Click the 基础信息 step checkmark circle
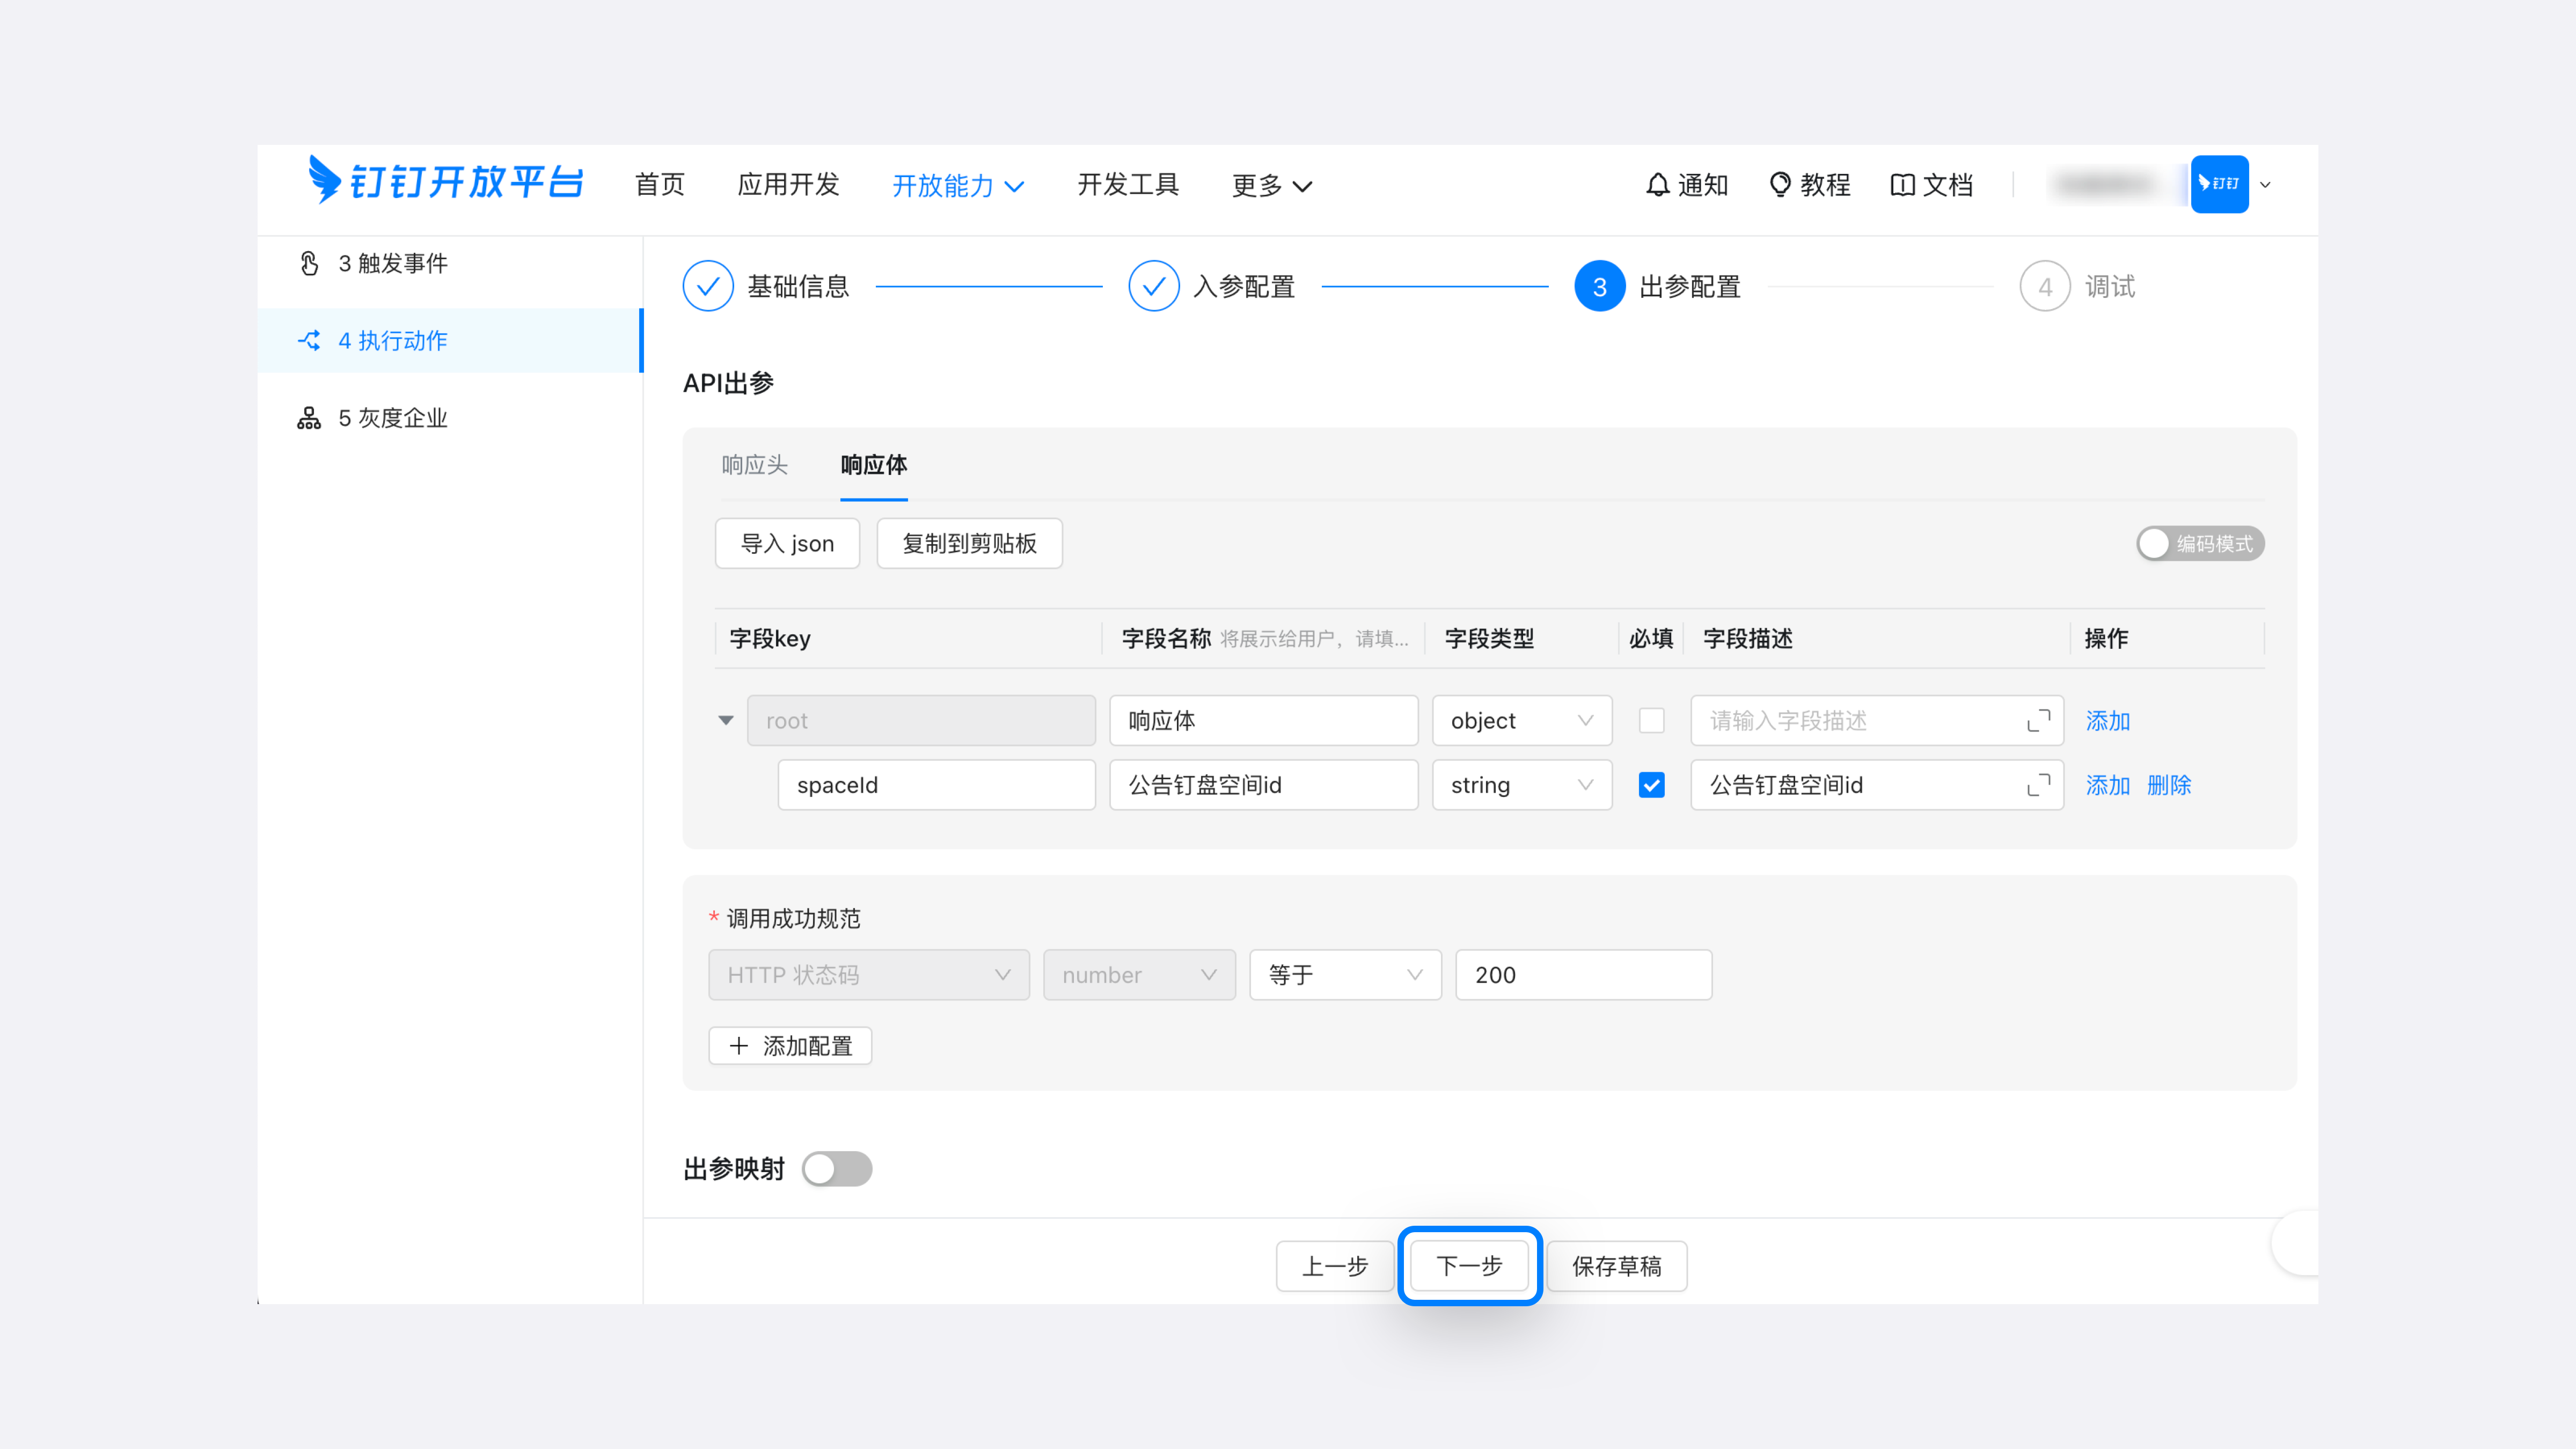The height and width of the screenshot is (1449, 2576). (x=708, y=286)
